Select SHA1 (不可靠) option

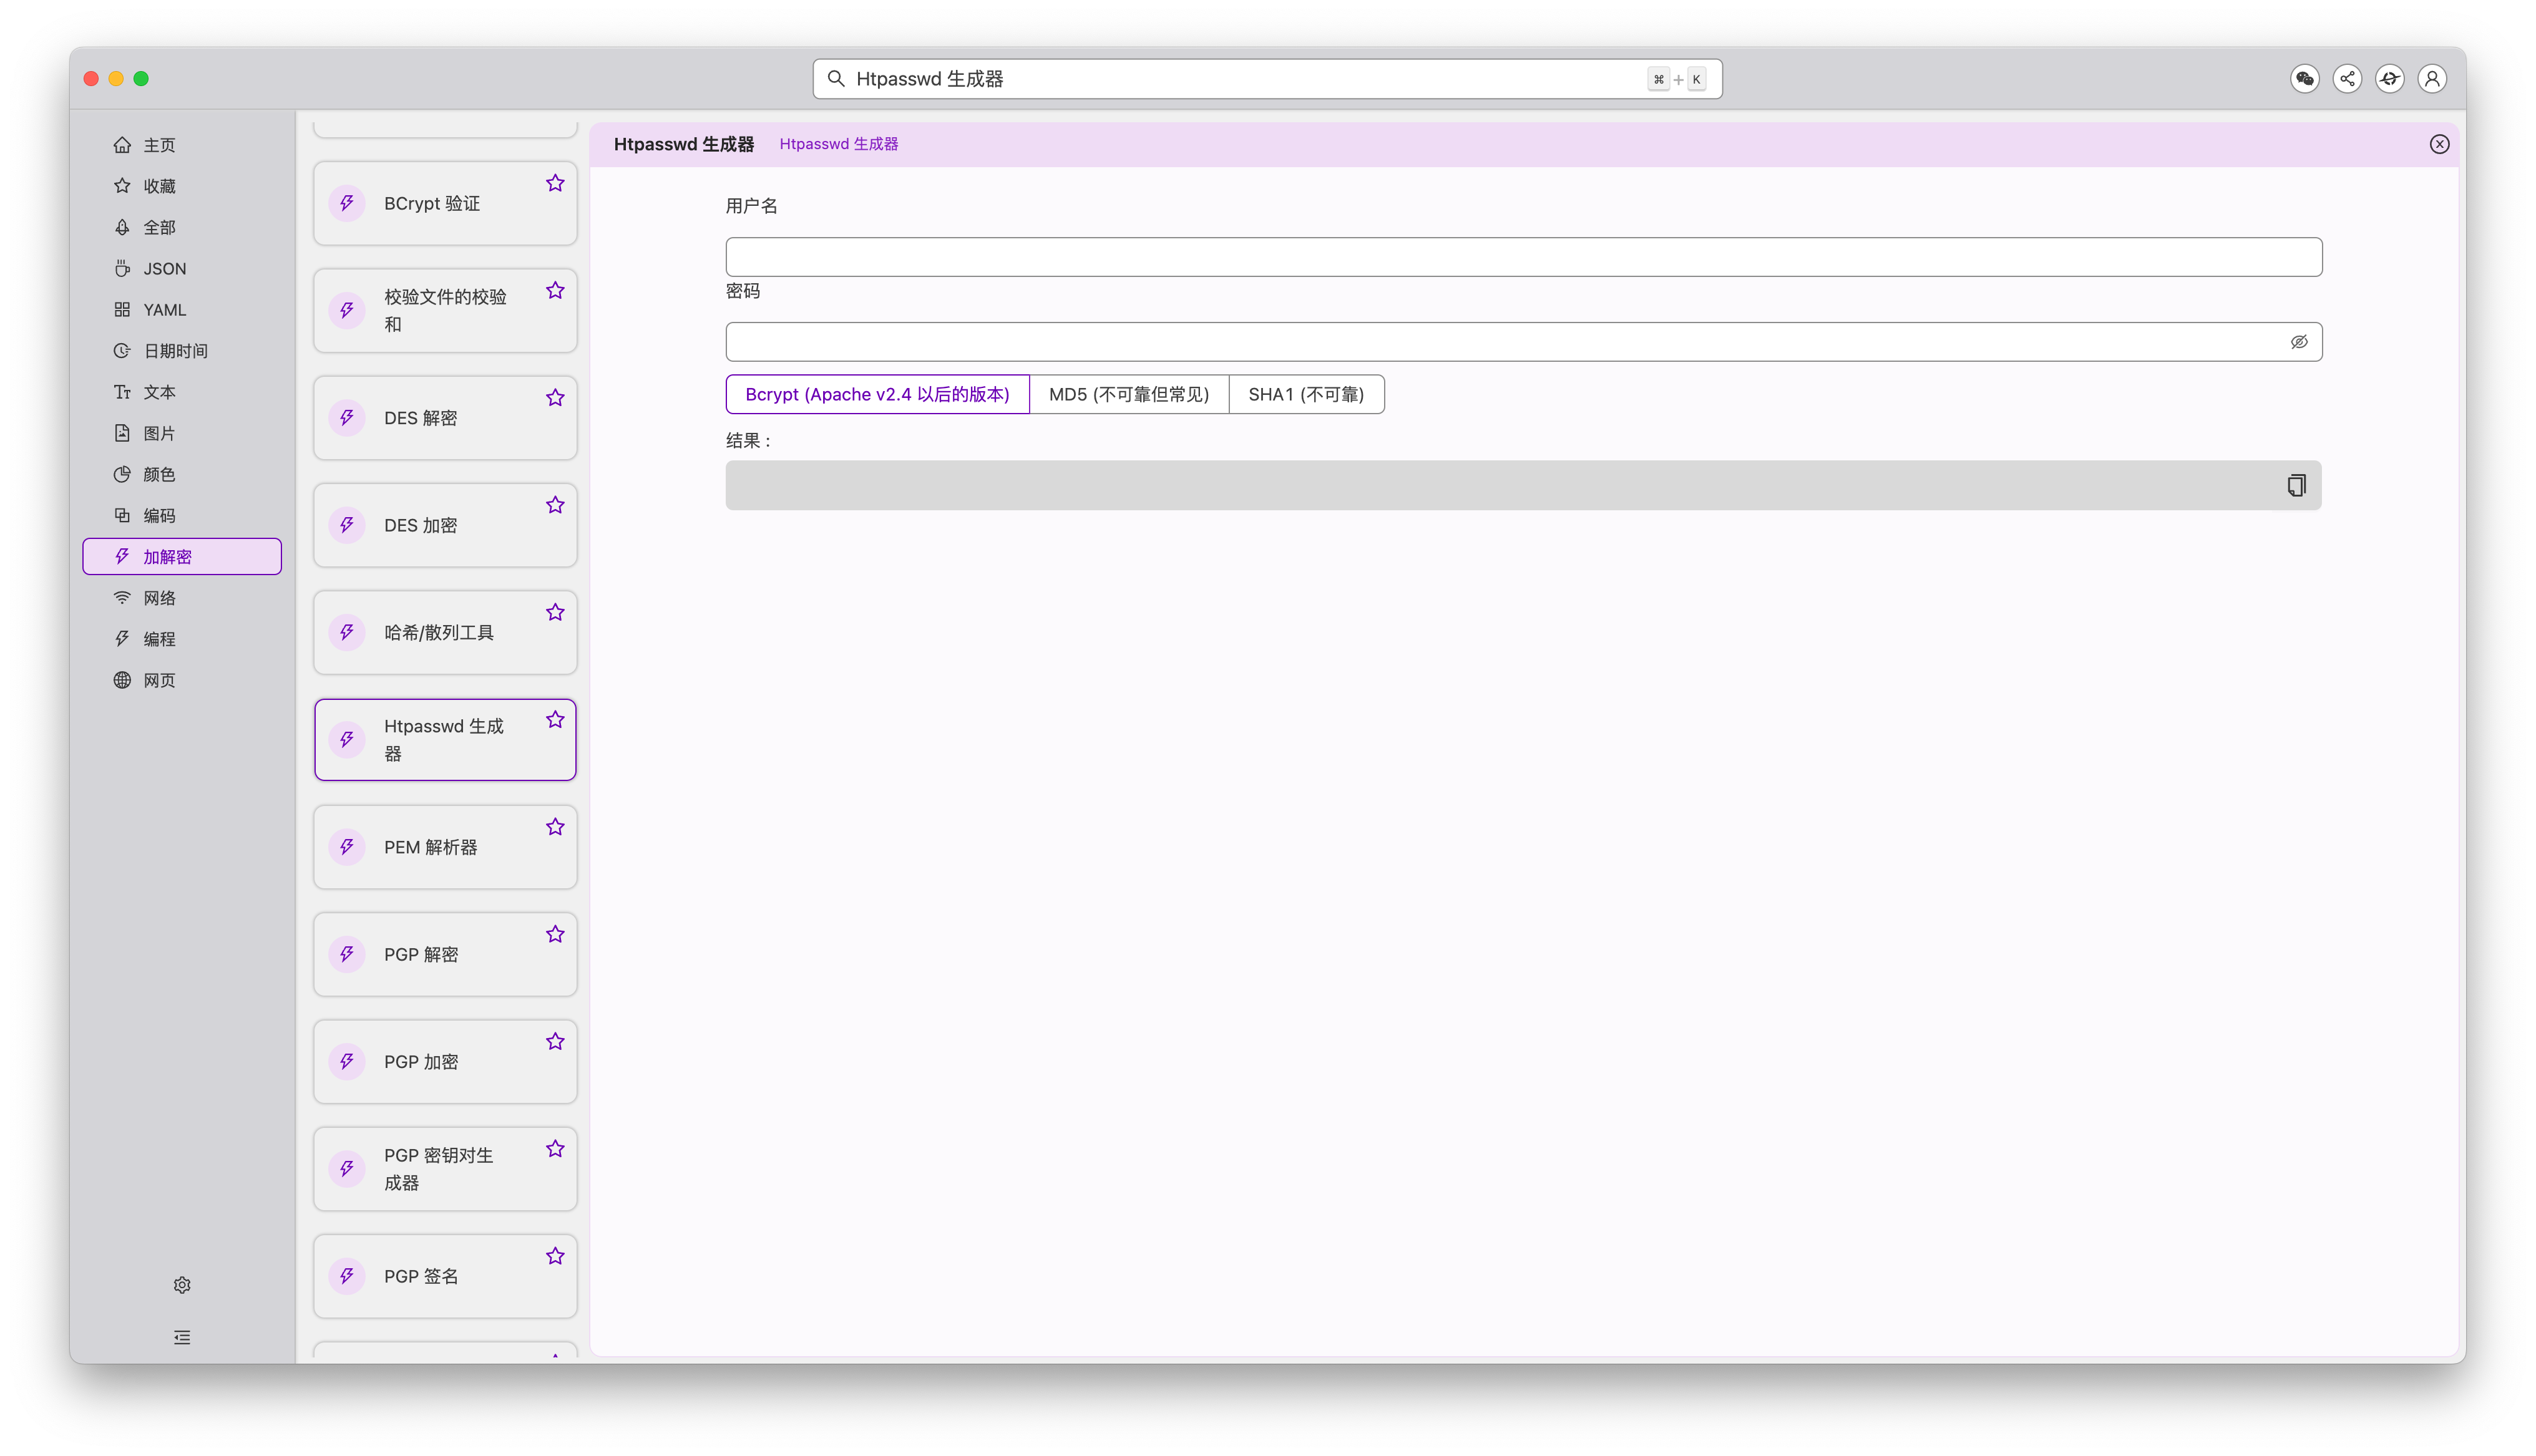[1306, 394]
